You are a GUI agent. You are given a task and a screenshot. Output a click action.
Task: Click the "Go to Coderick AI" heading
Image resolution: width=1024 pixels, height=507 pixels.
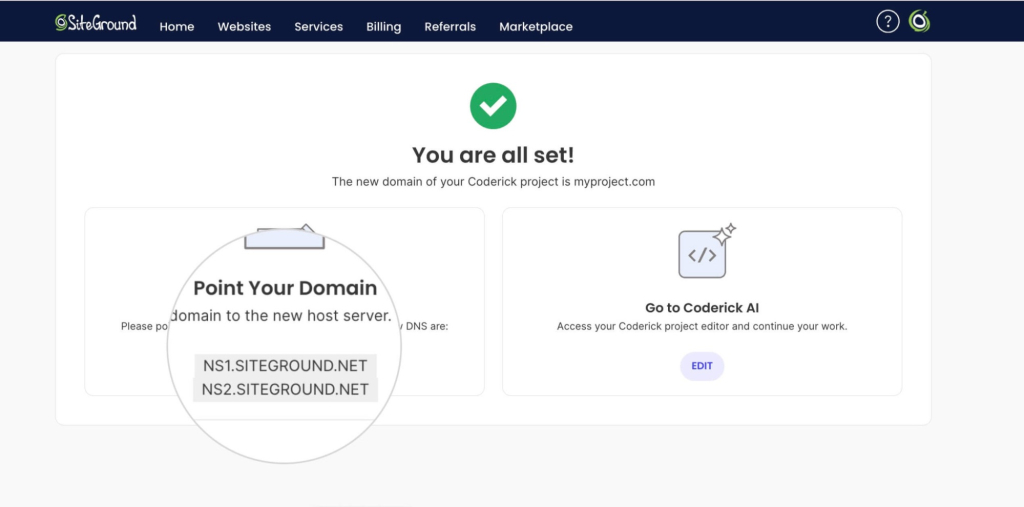[x=702, y=308]
